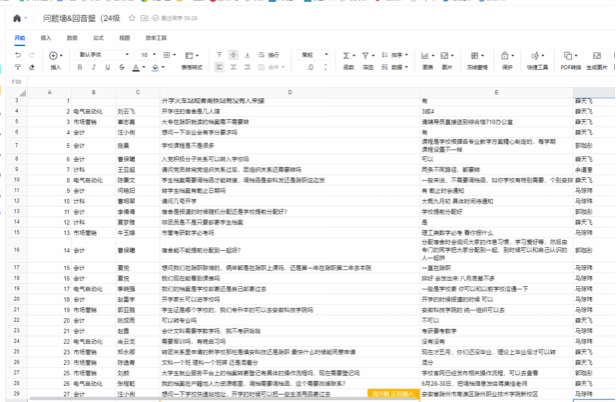The image size is (616, 402).
Task: Click the F30 cell name box
Action: [17, 81]
